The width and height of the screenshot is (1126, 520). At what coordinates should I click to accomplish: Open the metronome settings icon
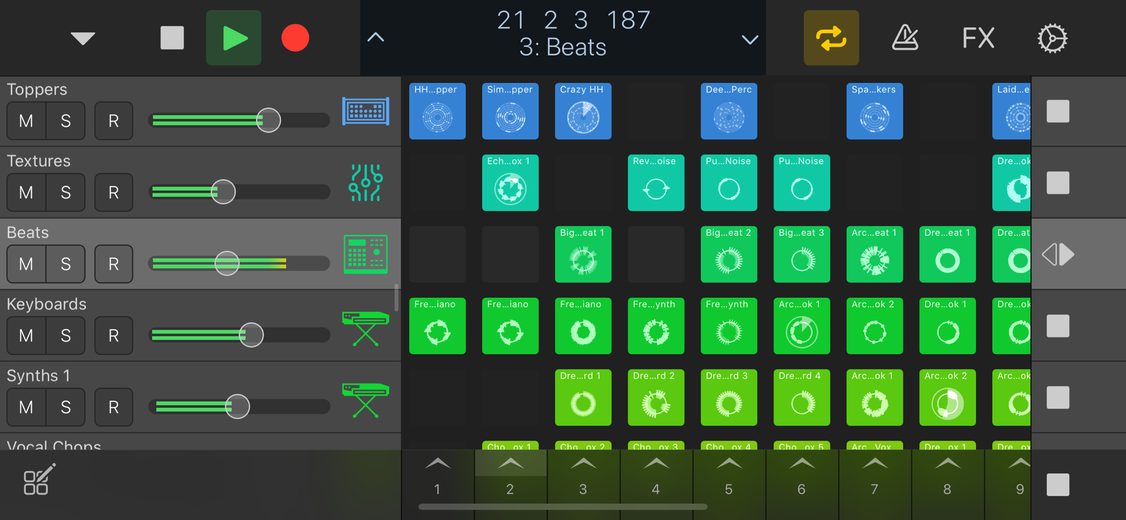pos(905,37)
